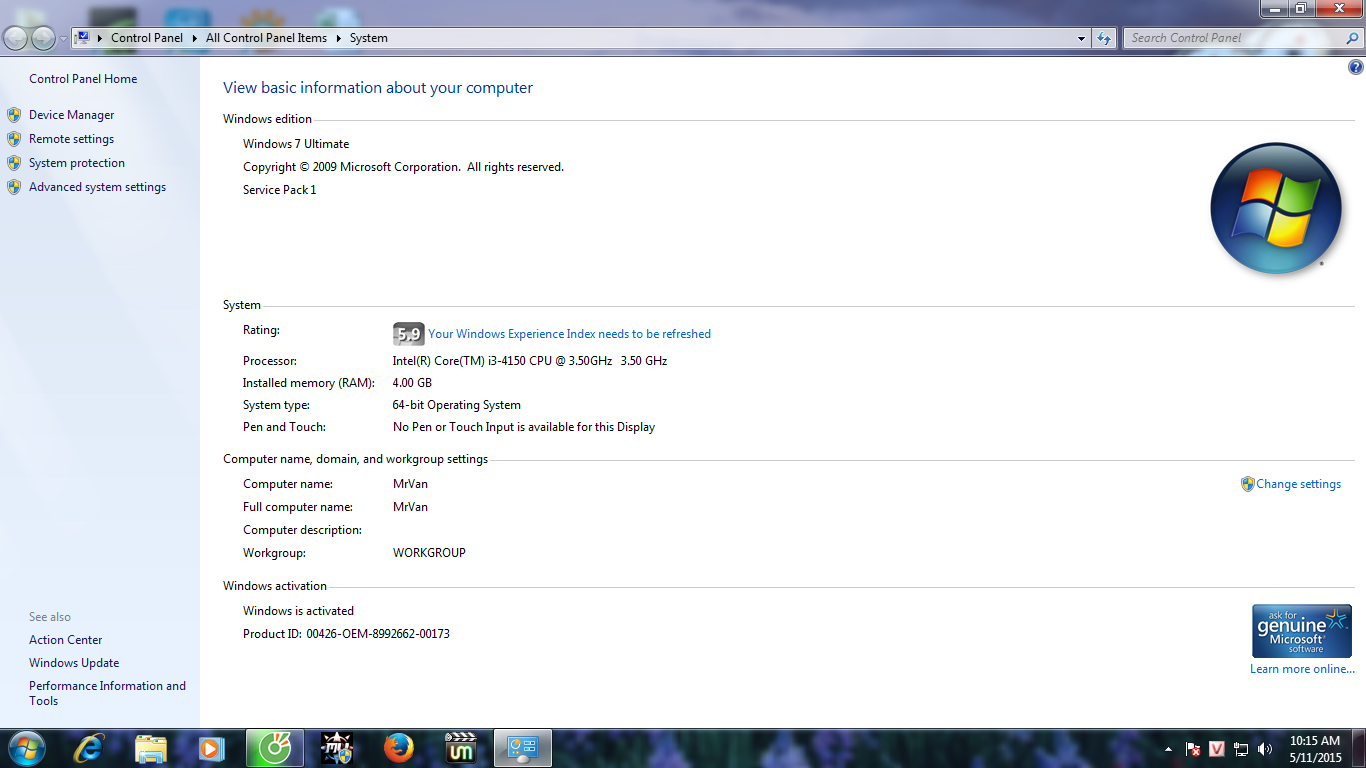Expand the arrow after All Control Panel Items
Image resolution: width=1366 pixels, height=768 pixels.
[x=338, y=38]
